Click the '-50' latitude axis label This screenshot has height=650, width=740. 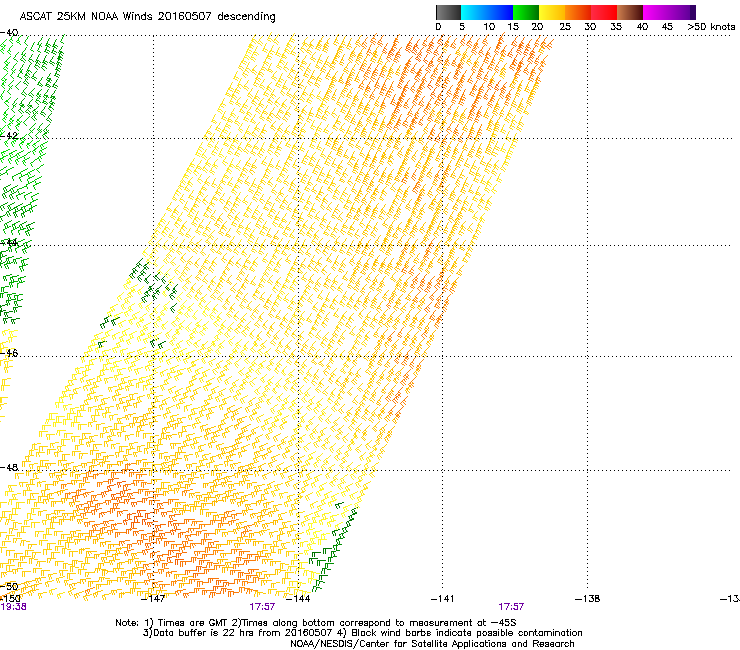click(9, 587)
